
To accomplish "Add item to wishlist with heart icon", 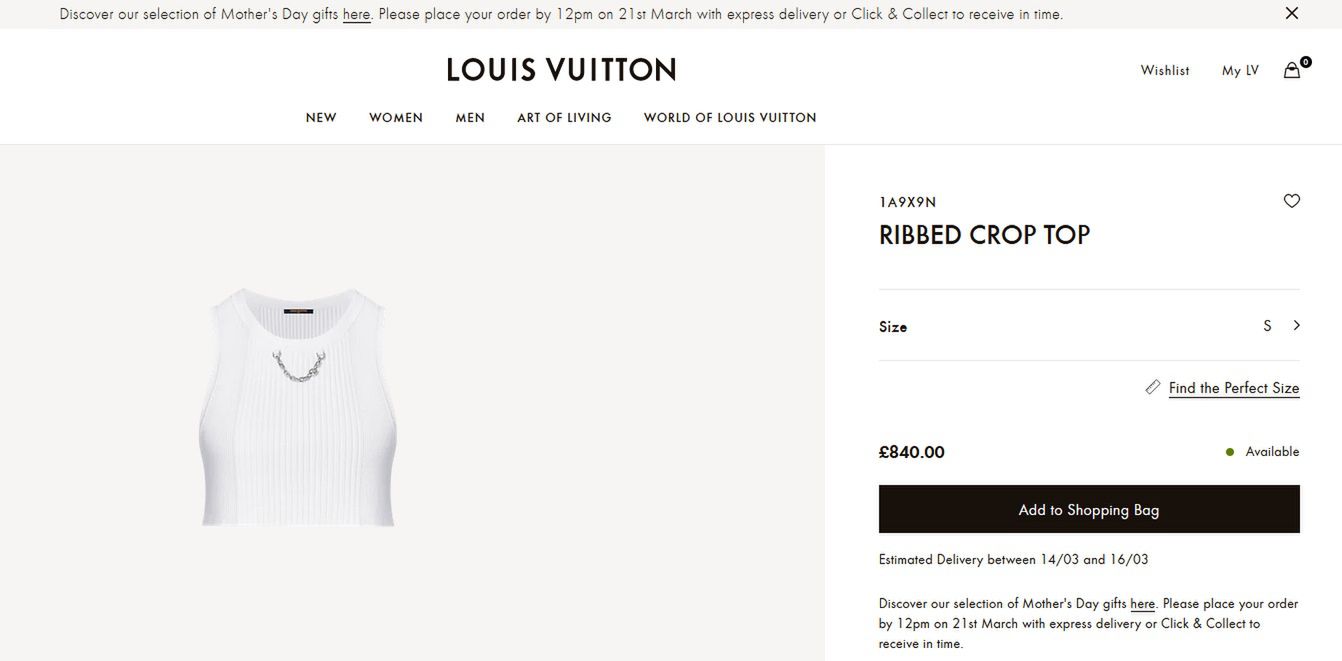I will point(1291,201).
